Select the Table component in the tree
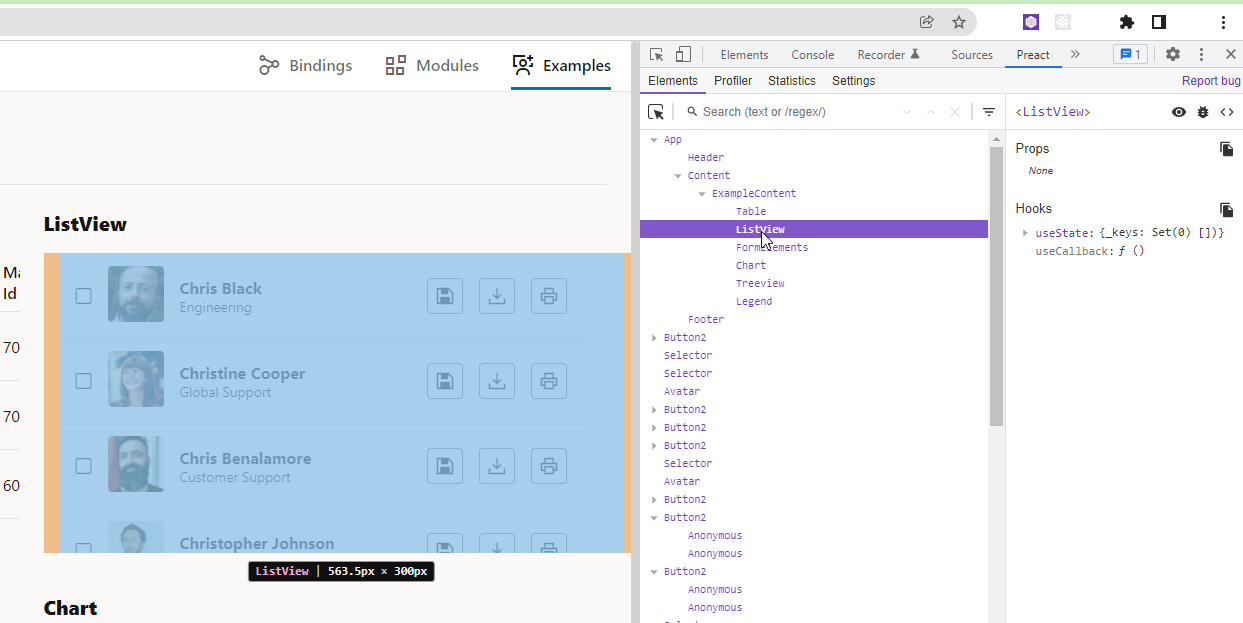Viewport: 1243px width, 623px height. tap(751, 212)
